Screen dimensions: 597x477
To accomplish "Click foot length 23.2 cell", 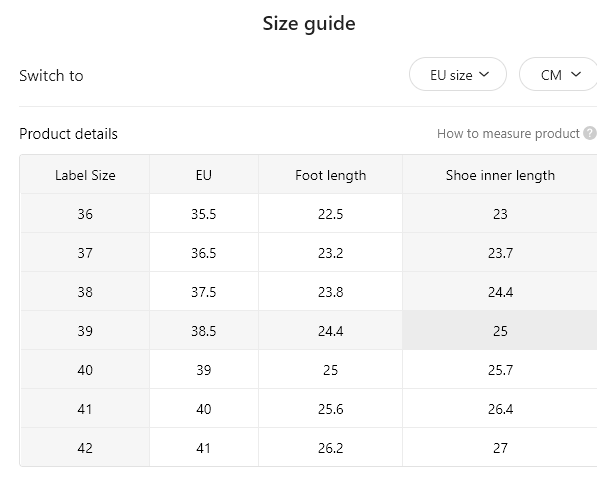I will pyautogui.click(x=330, y=252).
